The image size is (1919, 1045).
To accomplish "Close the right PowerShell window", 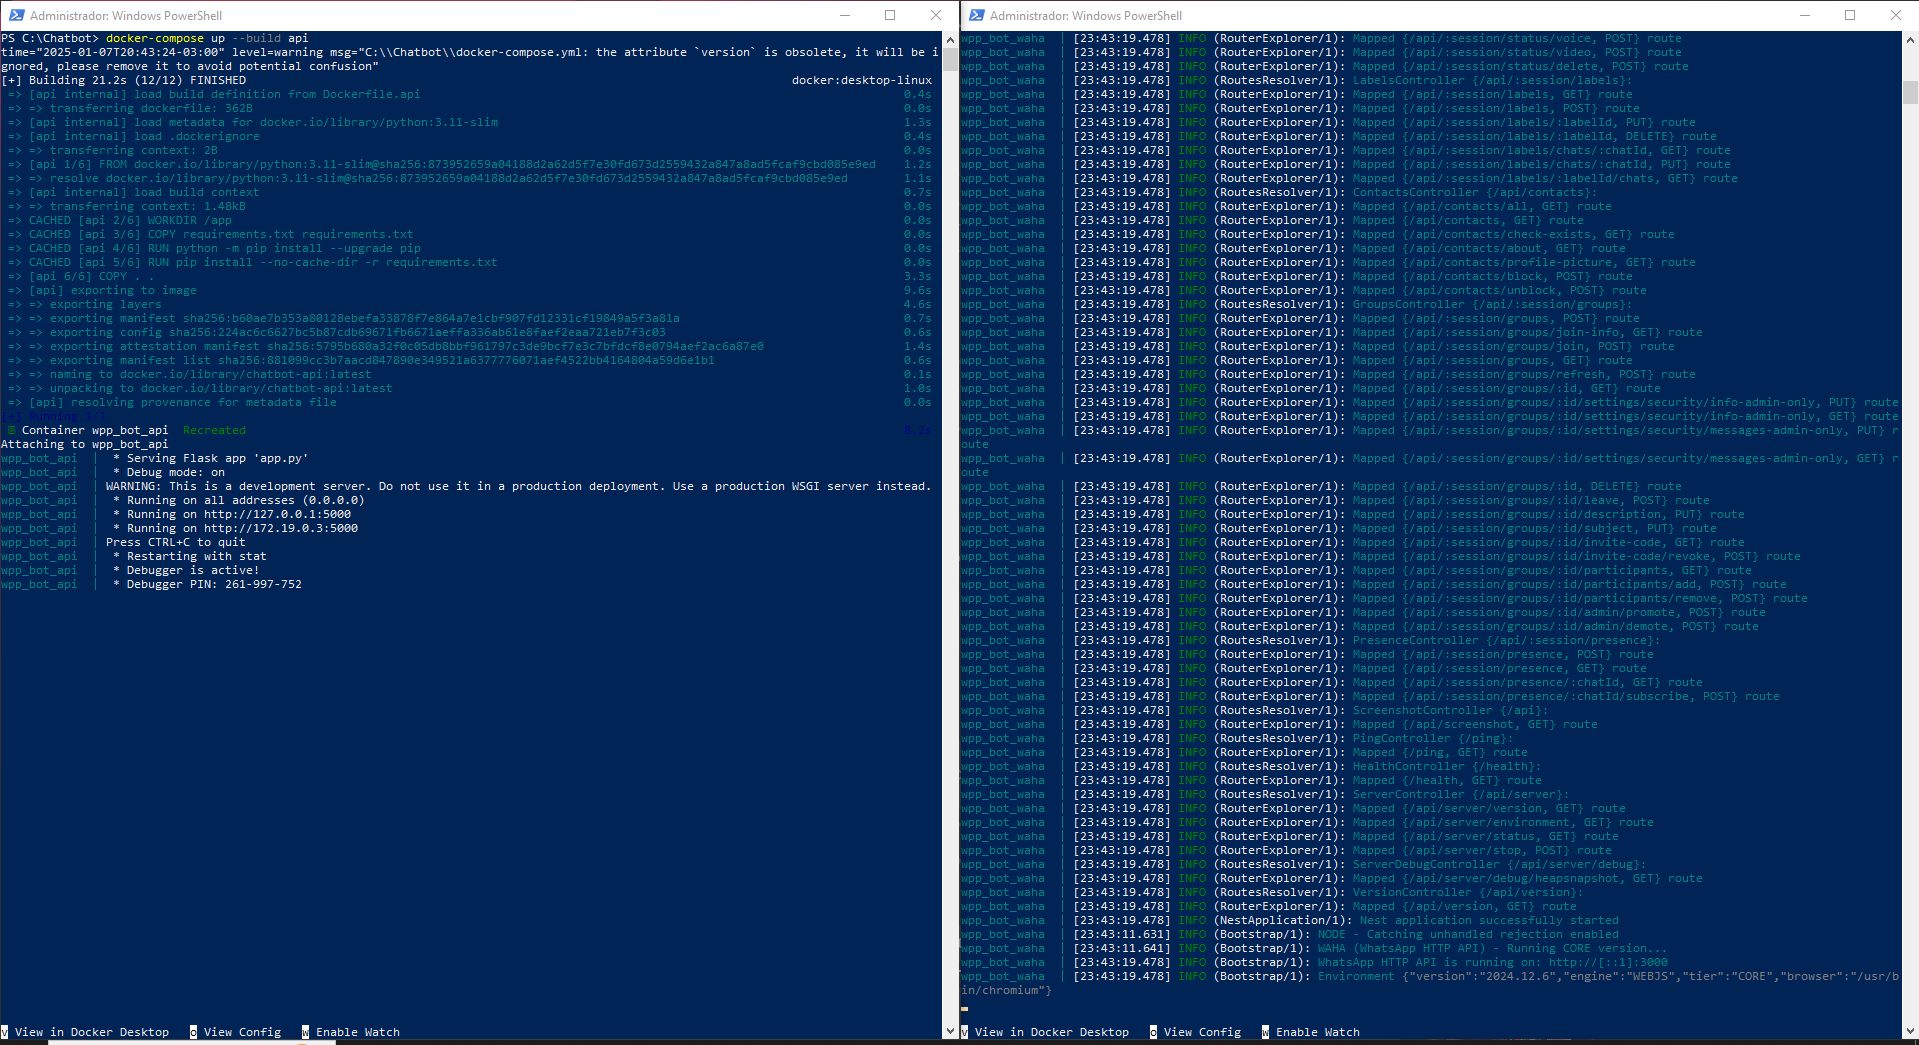I will coord(1896,15).
